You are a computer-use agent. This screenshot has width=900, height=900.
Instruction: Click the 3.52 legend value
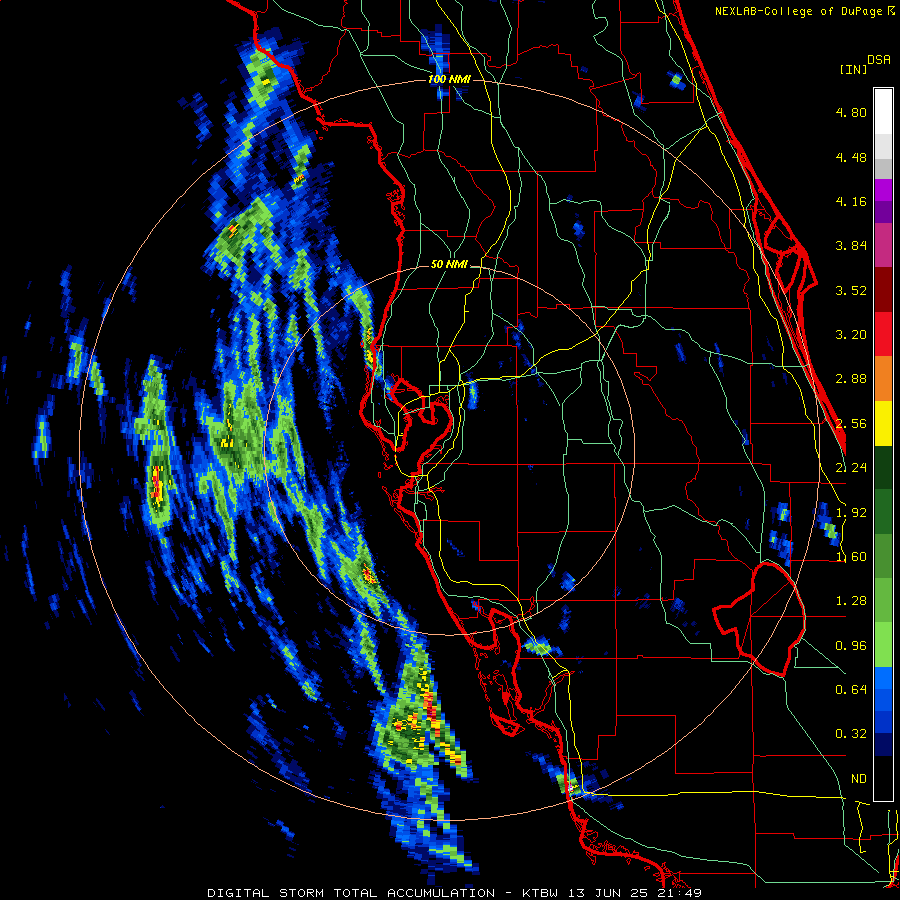(851, 290)
